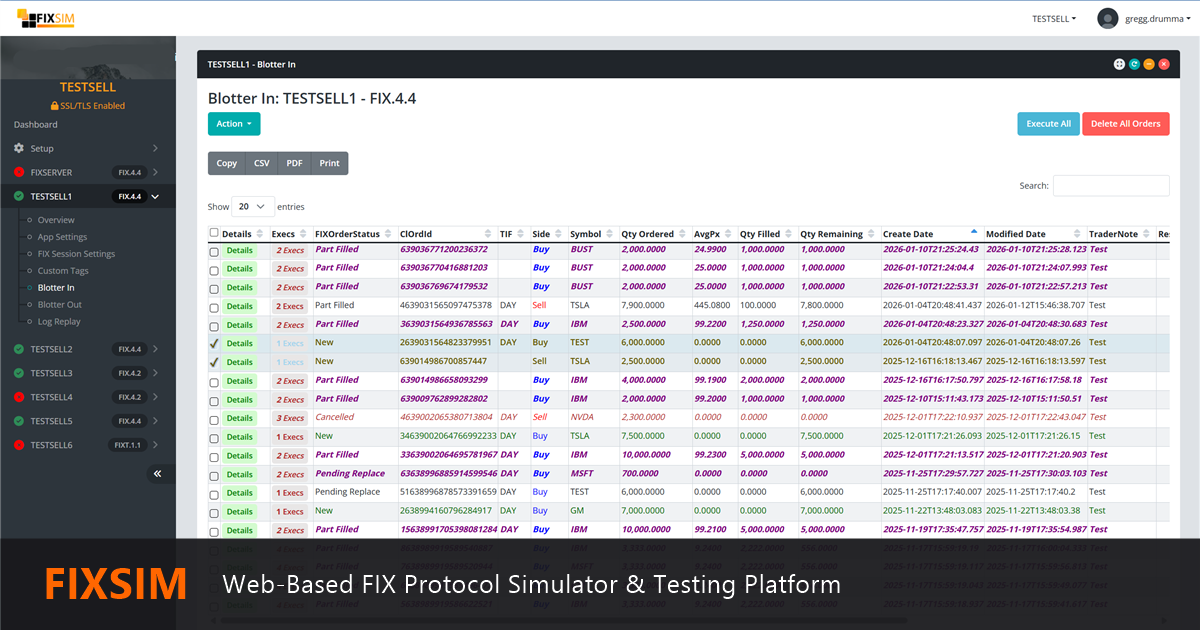Uncheck the row box for TEST order 2639031564823379951
The height and width of the screenshot is (630, 1200).
pos(214,344)
